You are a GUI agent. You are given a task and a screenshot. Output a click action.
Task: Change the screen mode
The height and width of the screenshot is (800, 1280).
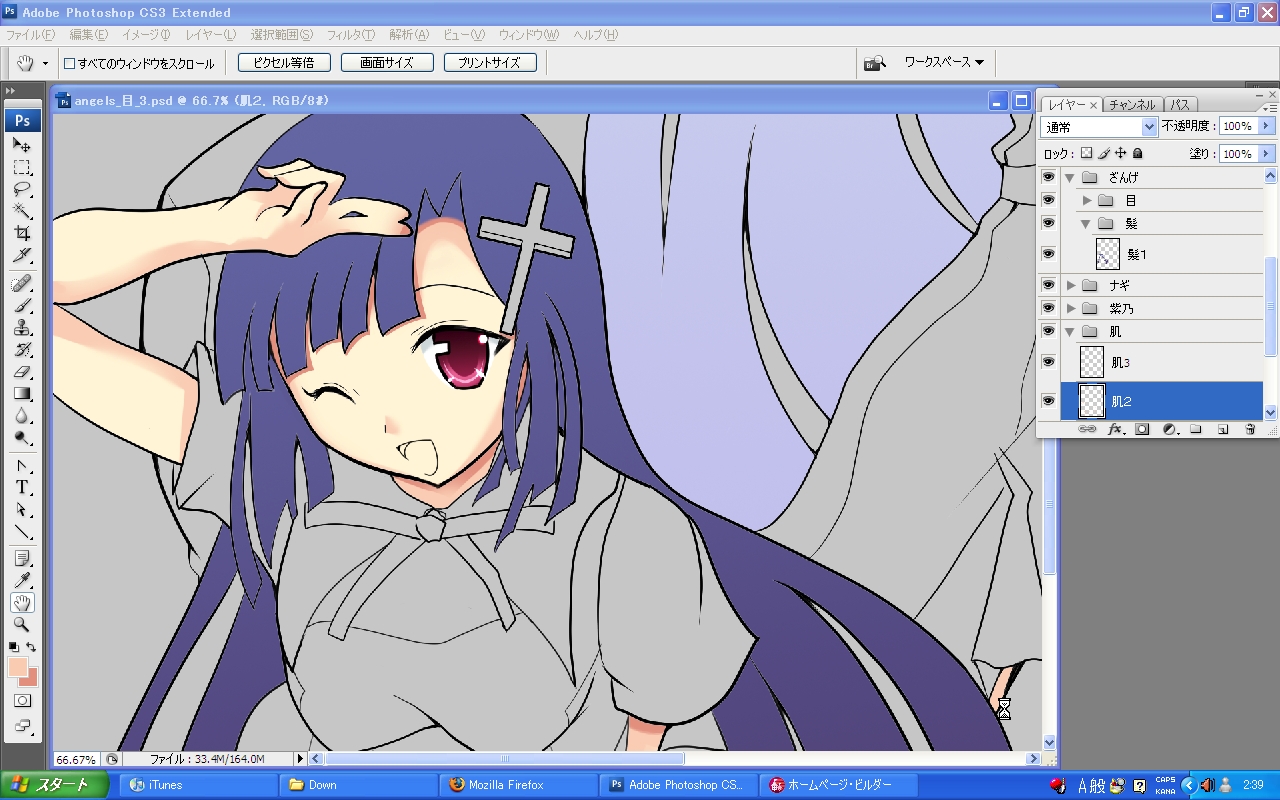22,726
